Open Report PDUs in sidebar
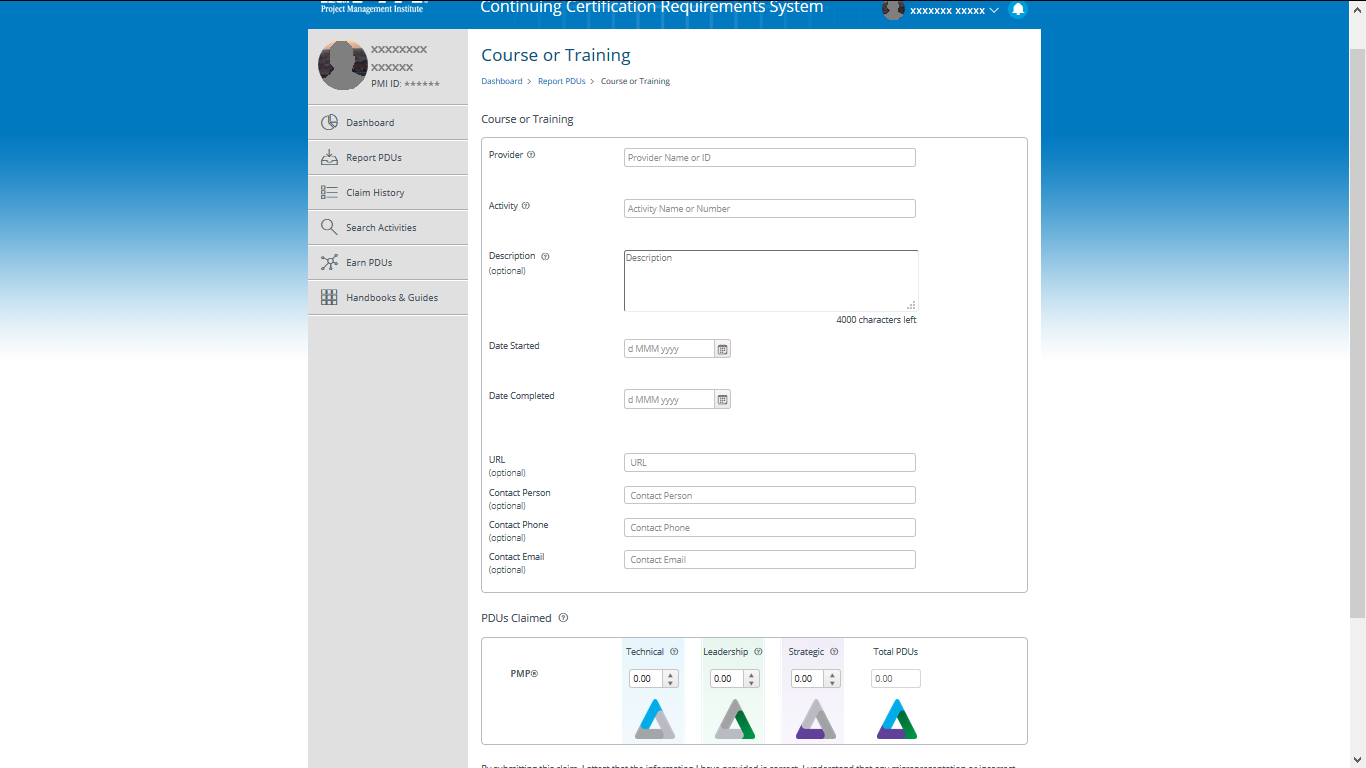Screen dimensions: 1366x768 click(387, 157)
